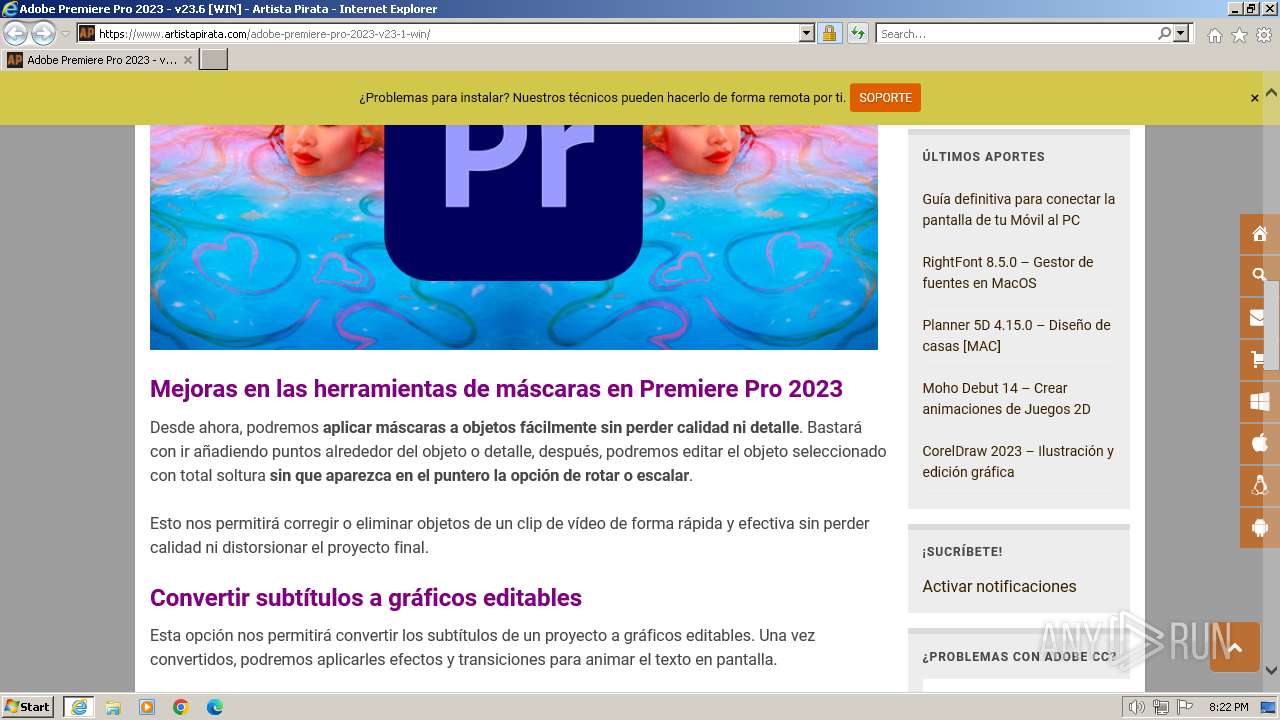Image resolution: width=1280 pixels, height=720 pixels.
Task: Click Internet Explorer taskbar icon
Action: [78, 707]
